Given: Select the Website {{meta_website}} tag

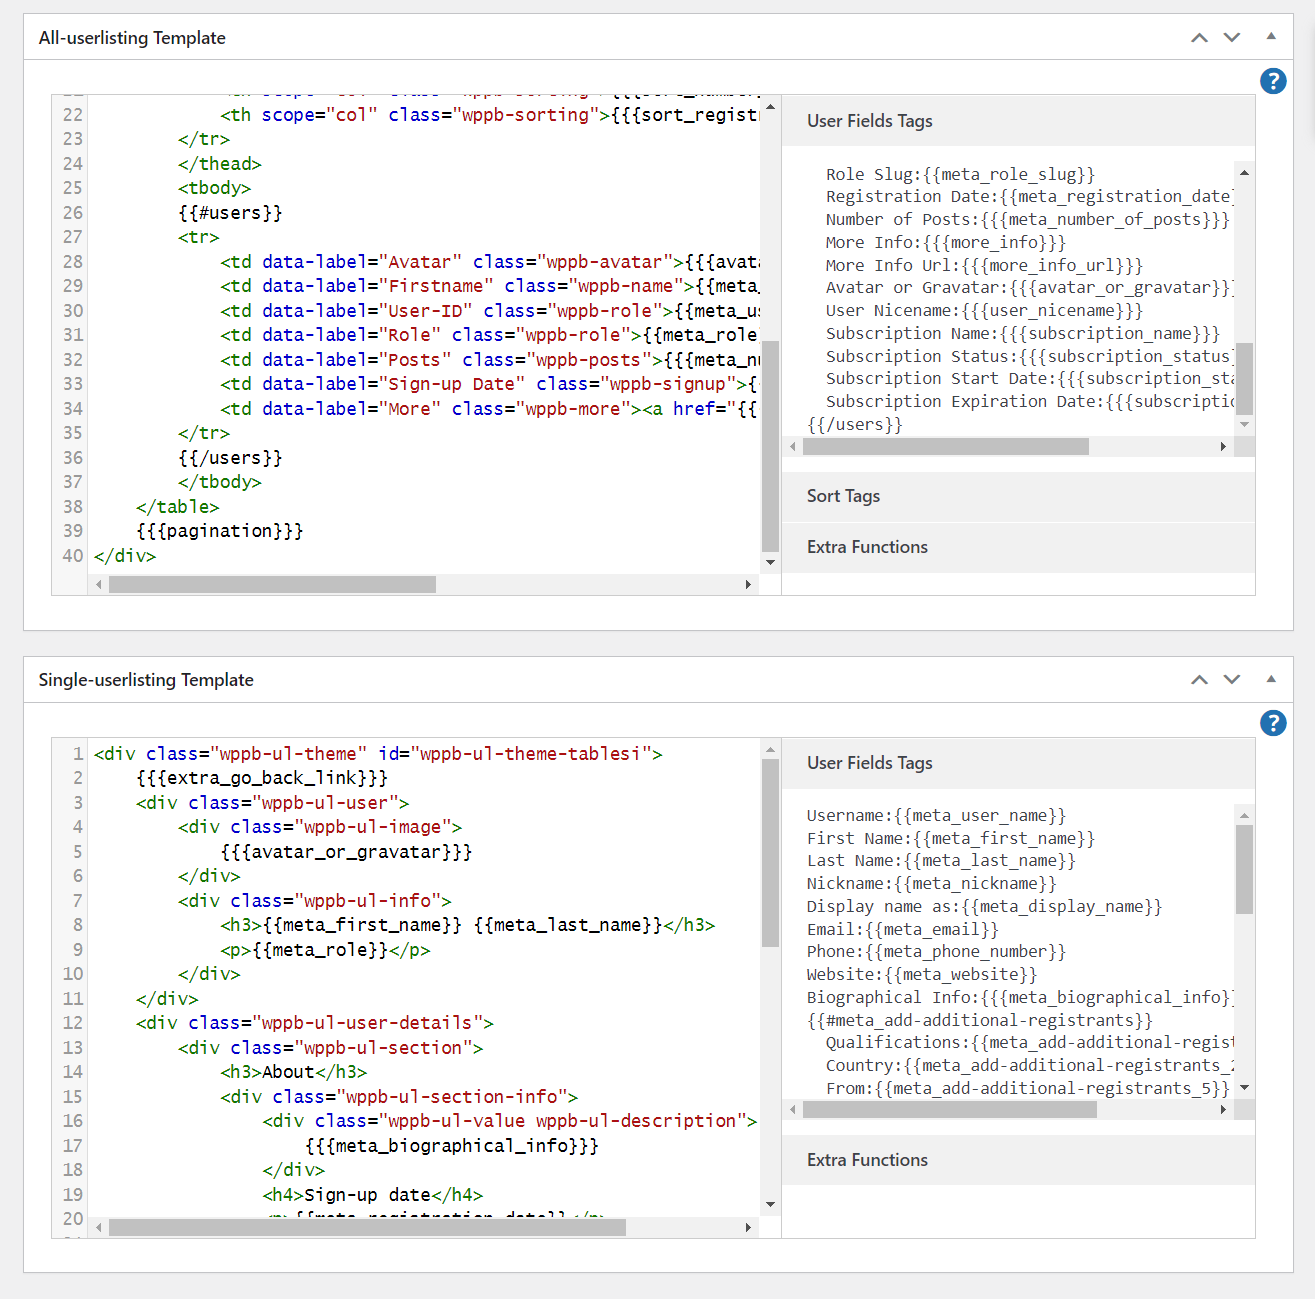Looking at the screenshot, I should [x=922, y=974].
